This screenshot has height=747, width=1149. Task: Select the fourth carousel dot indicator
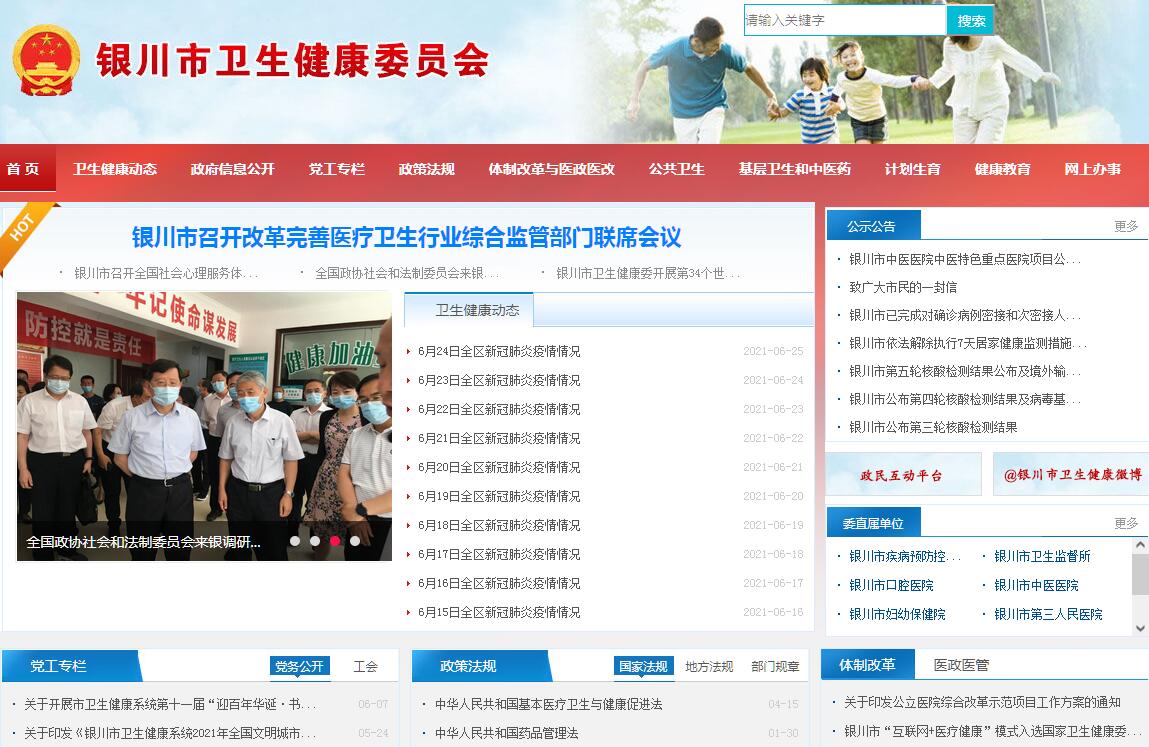(355, 541)
